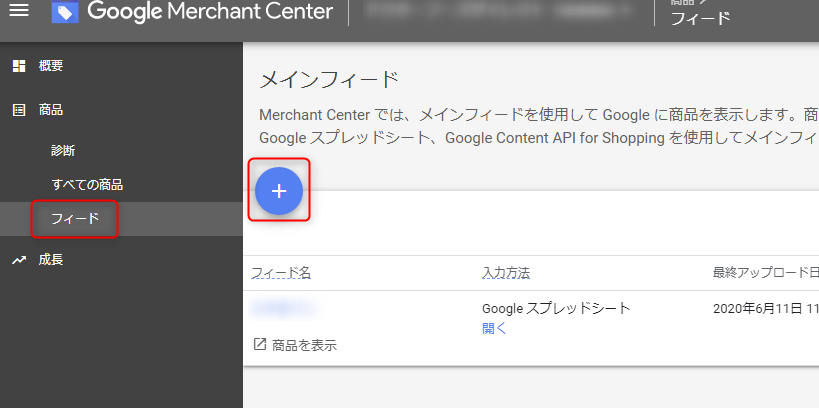Viewport: 819px width, 408px height.
Task: Click 商品を表示 link
Action: (x=304, y=345)
